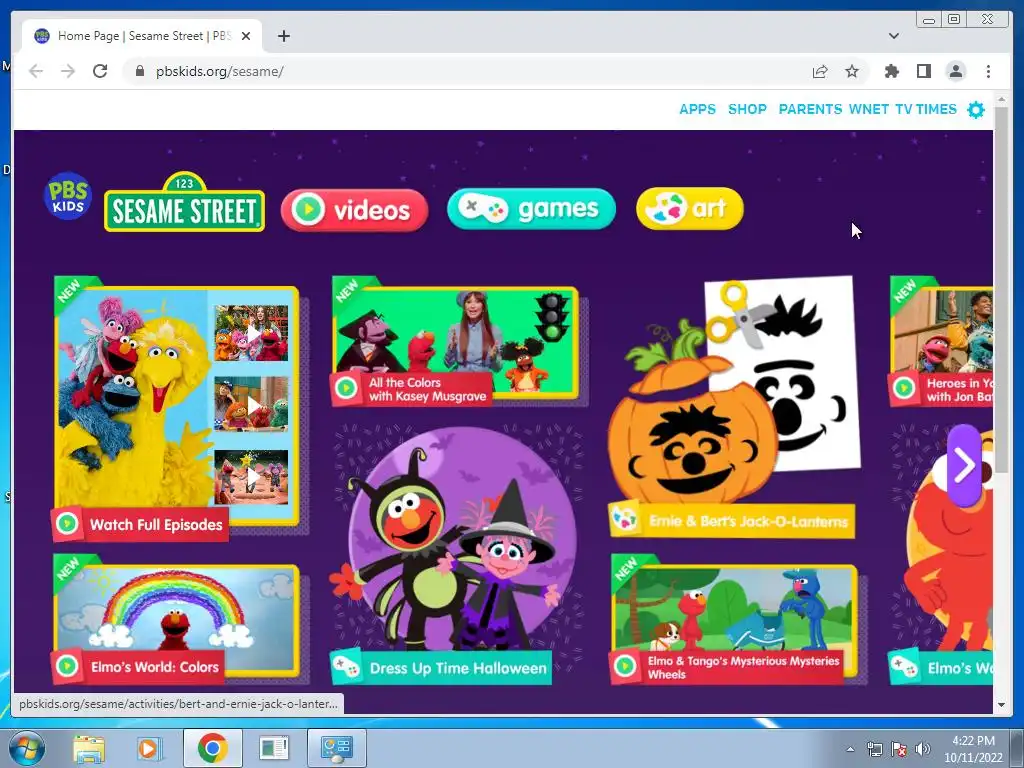The image size is (1024, 768).
Task: Click the share page icon in address bar
Action: click(x=820, y=71)
